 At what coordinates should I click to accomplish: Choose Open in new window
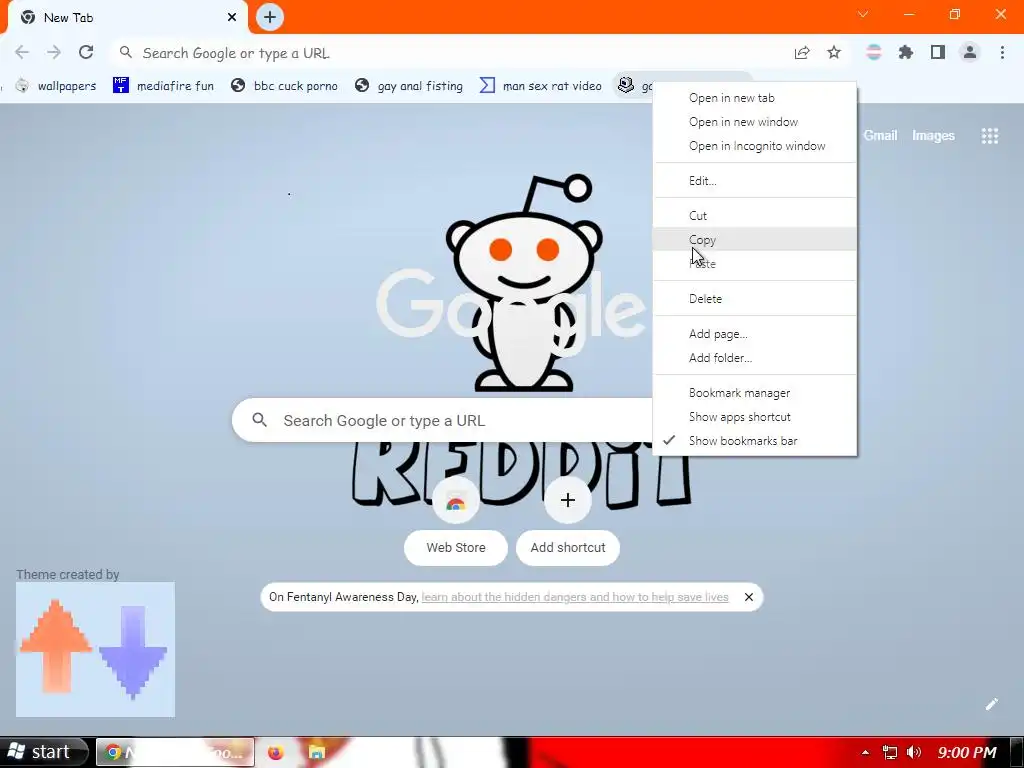(x=755, y=122)
